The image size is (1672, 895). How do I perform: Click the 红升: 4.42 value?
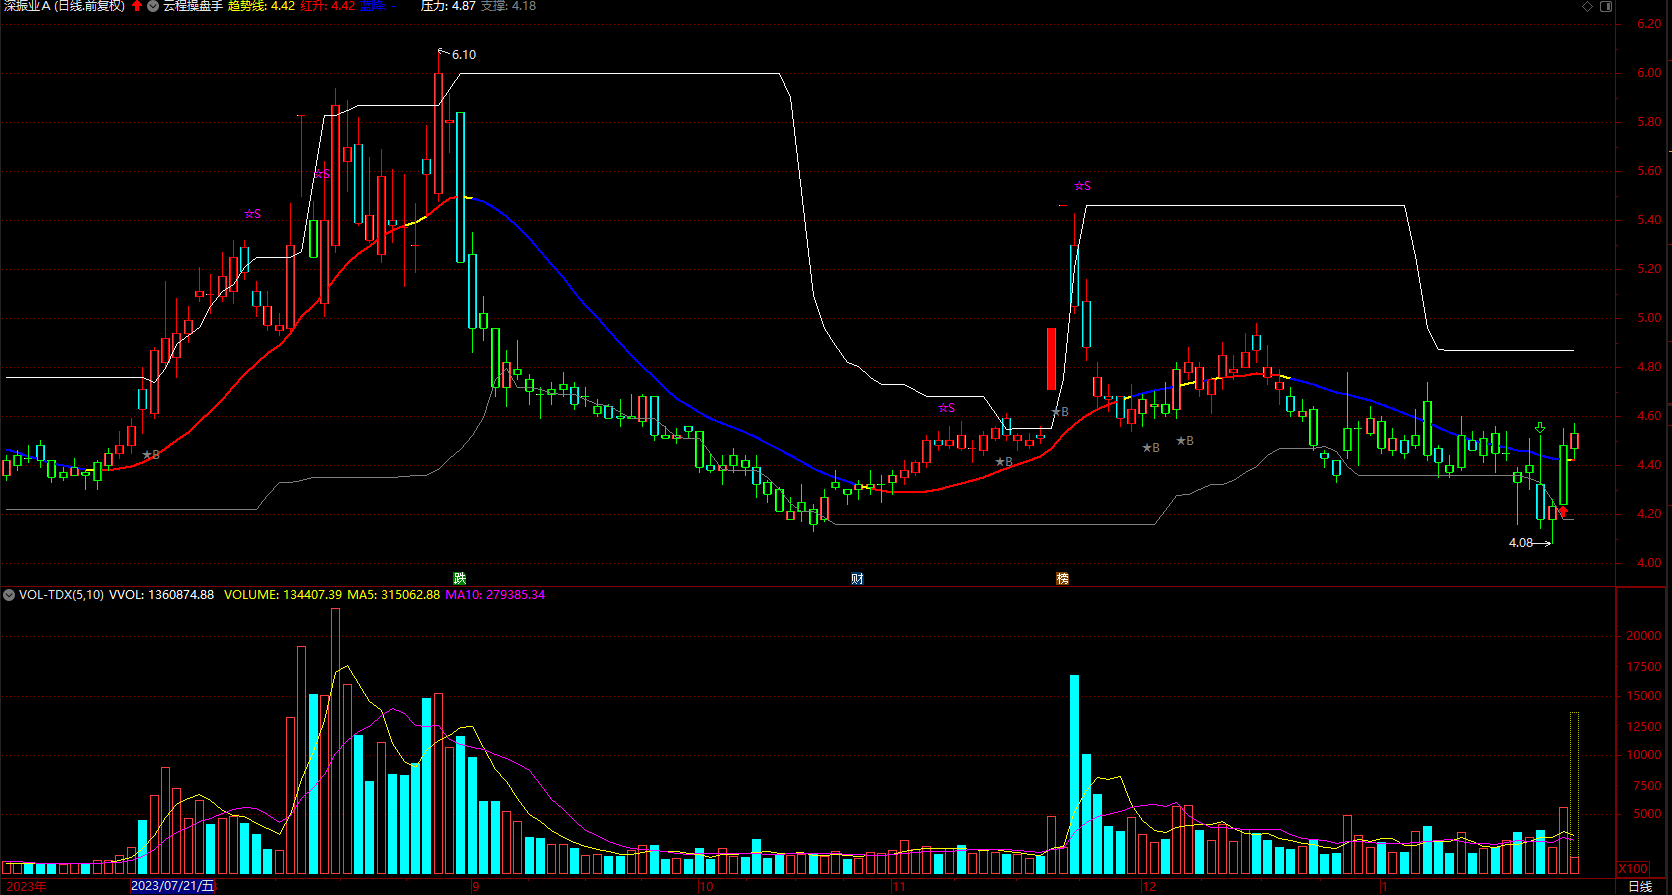pyautogui.click(x=328, y=6)
